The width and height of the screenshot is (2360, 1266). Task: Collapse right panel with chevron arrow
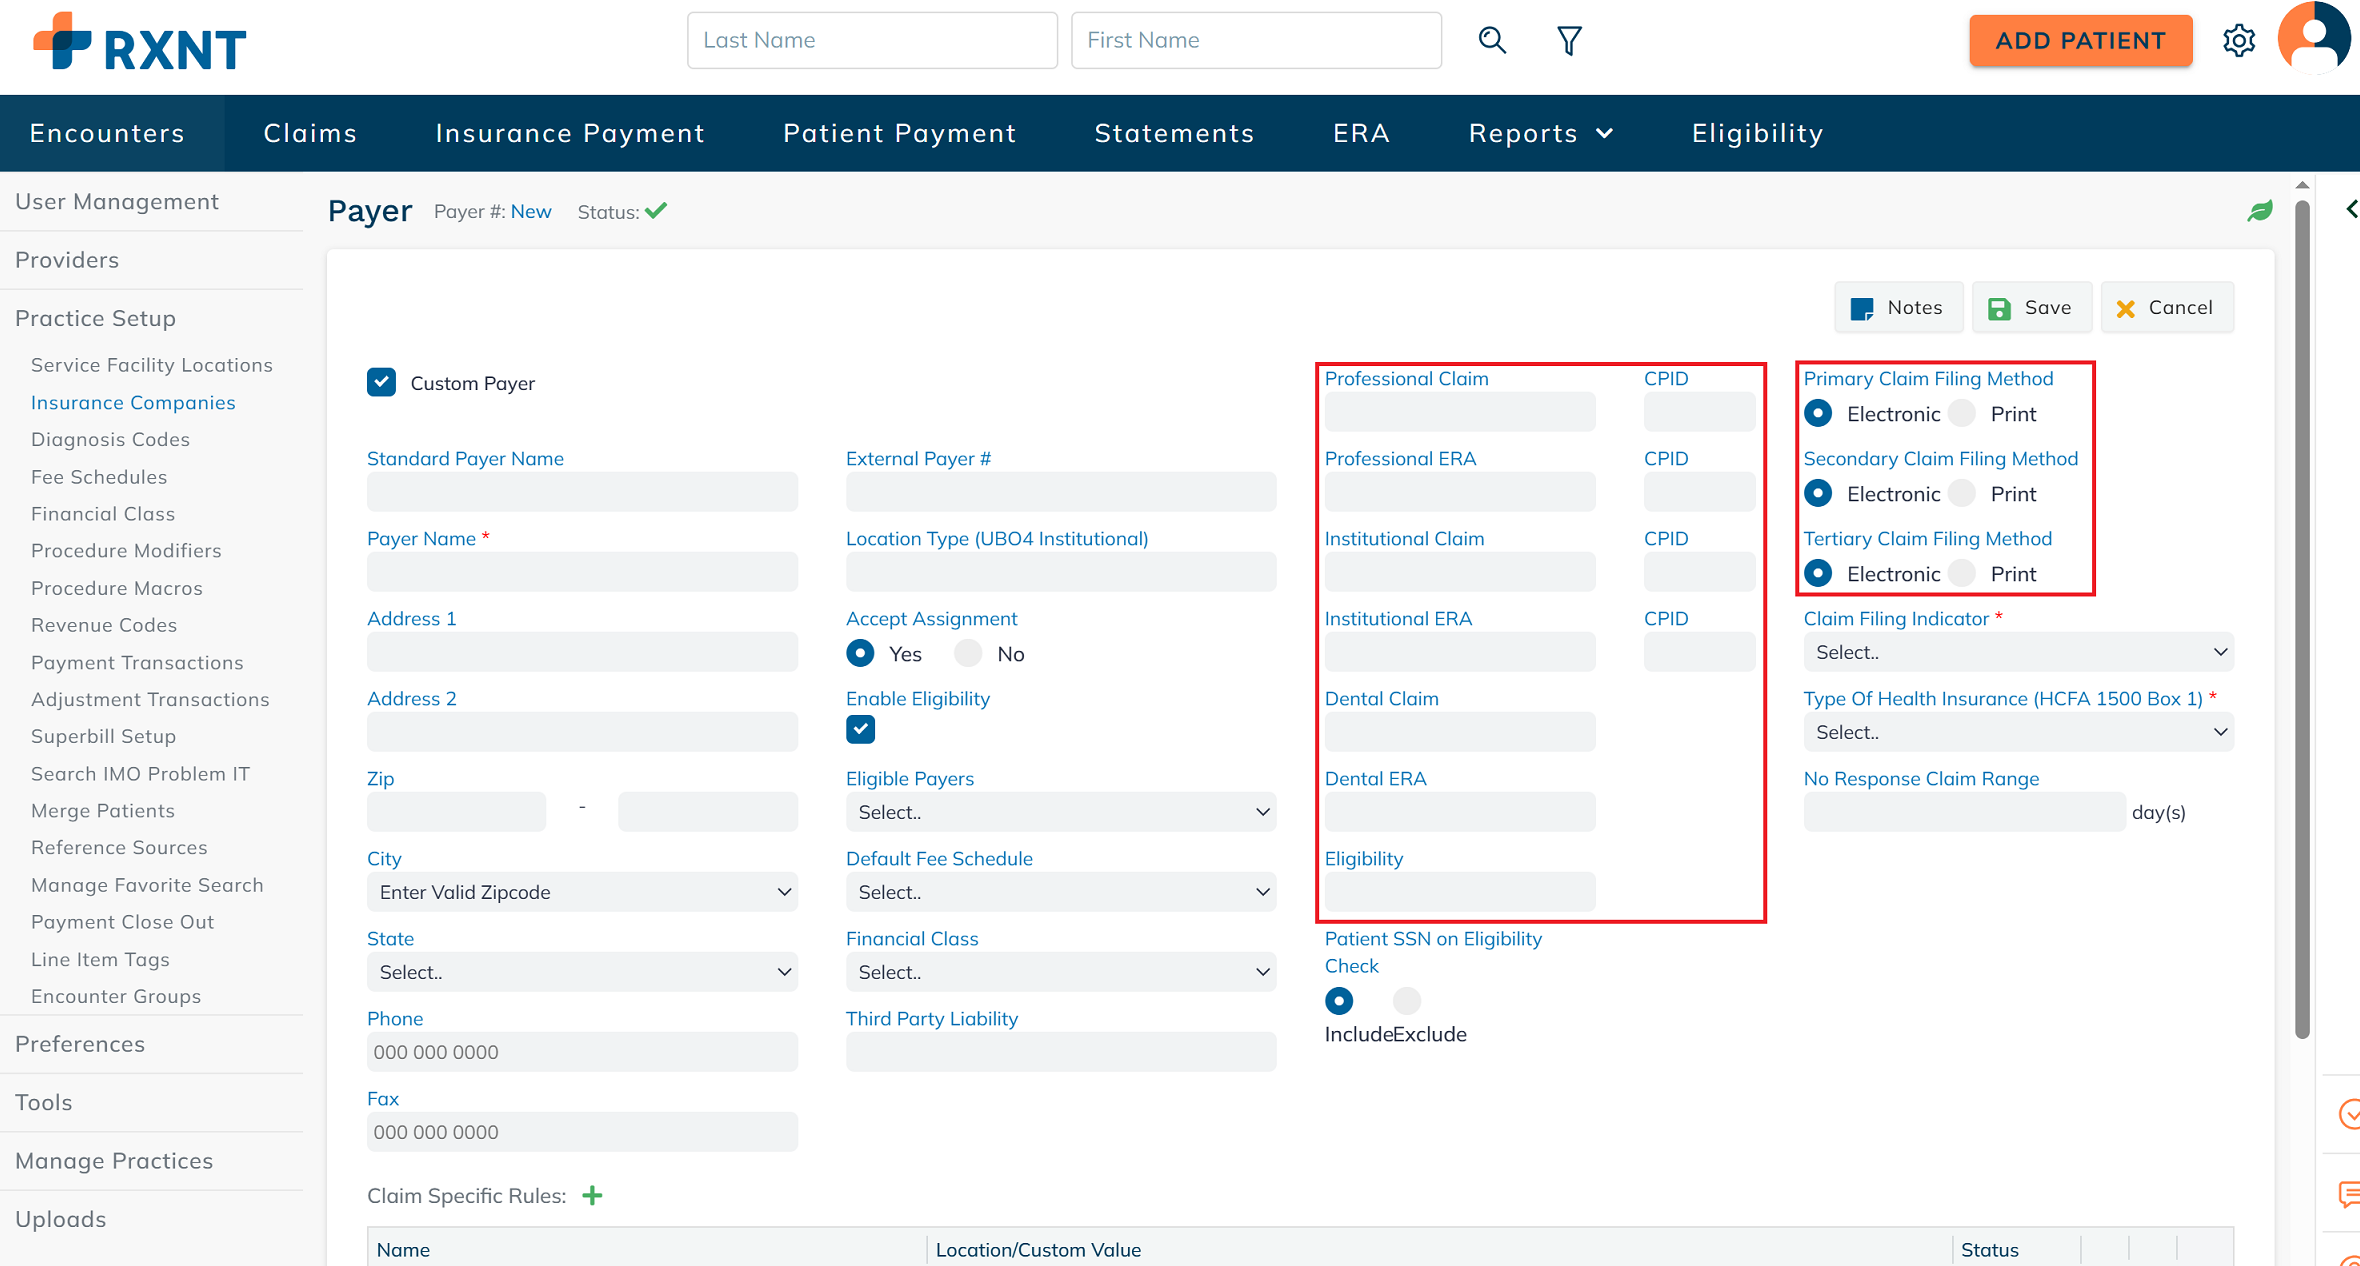tap(2351, 209)
